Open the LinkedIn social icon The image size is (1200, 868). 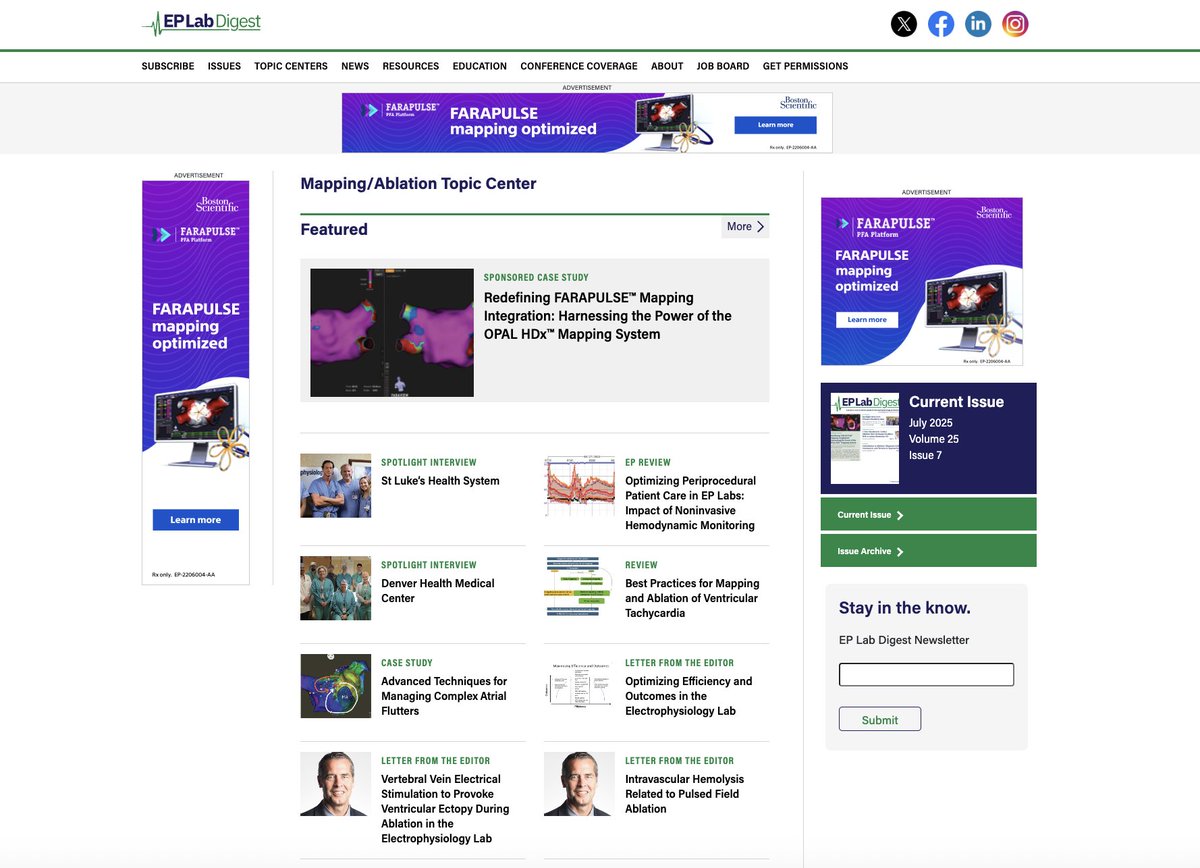click(x=978, y=24)
